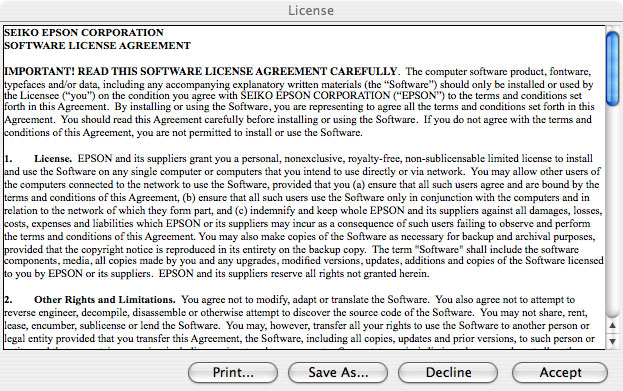Click the heading SEIKO EPSON CORPORATION
The height and width of the screenshot is (391, 623).
coord(84,33)
